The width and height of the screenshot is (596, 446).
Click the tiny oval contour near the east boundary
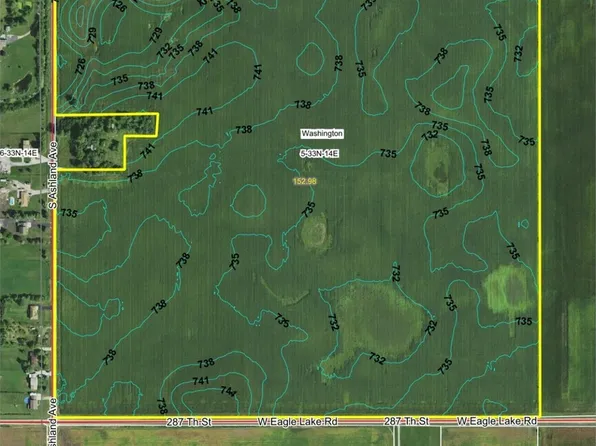[x=524, y=224]
